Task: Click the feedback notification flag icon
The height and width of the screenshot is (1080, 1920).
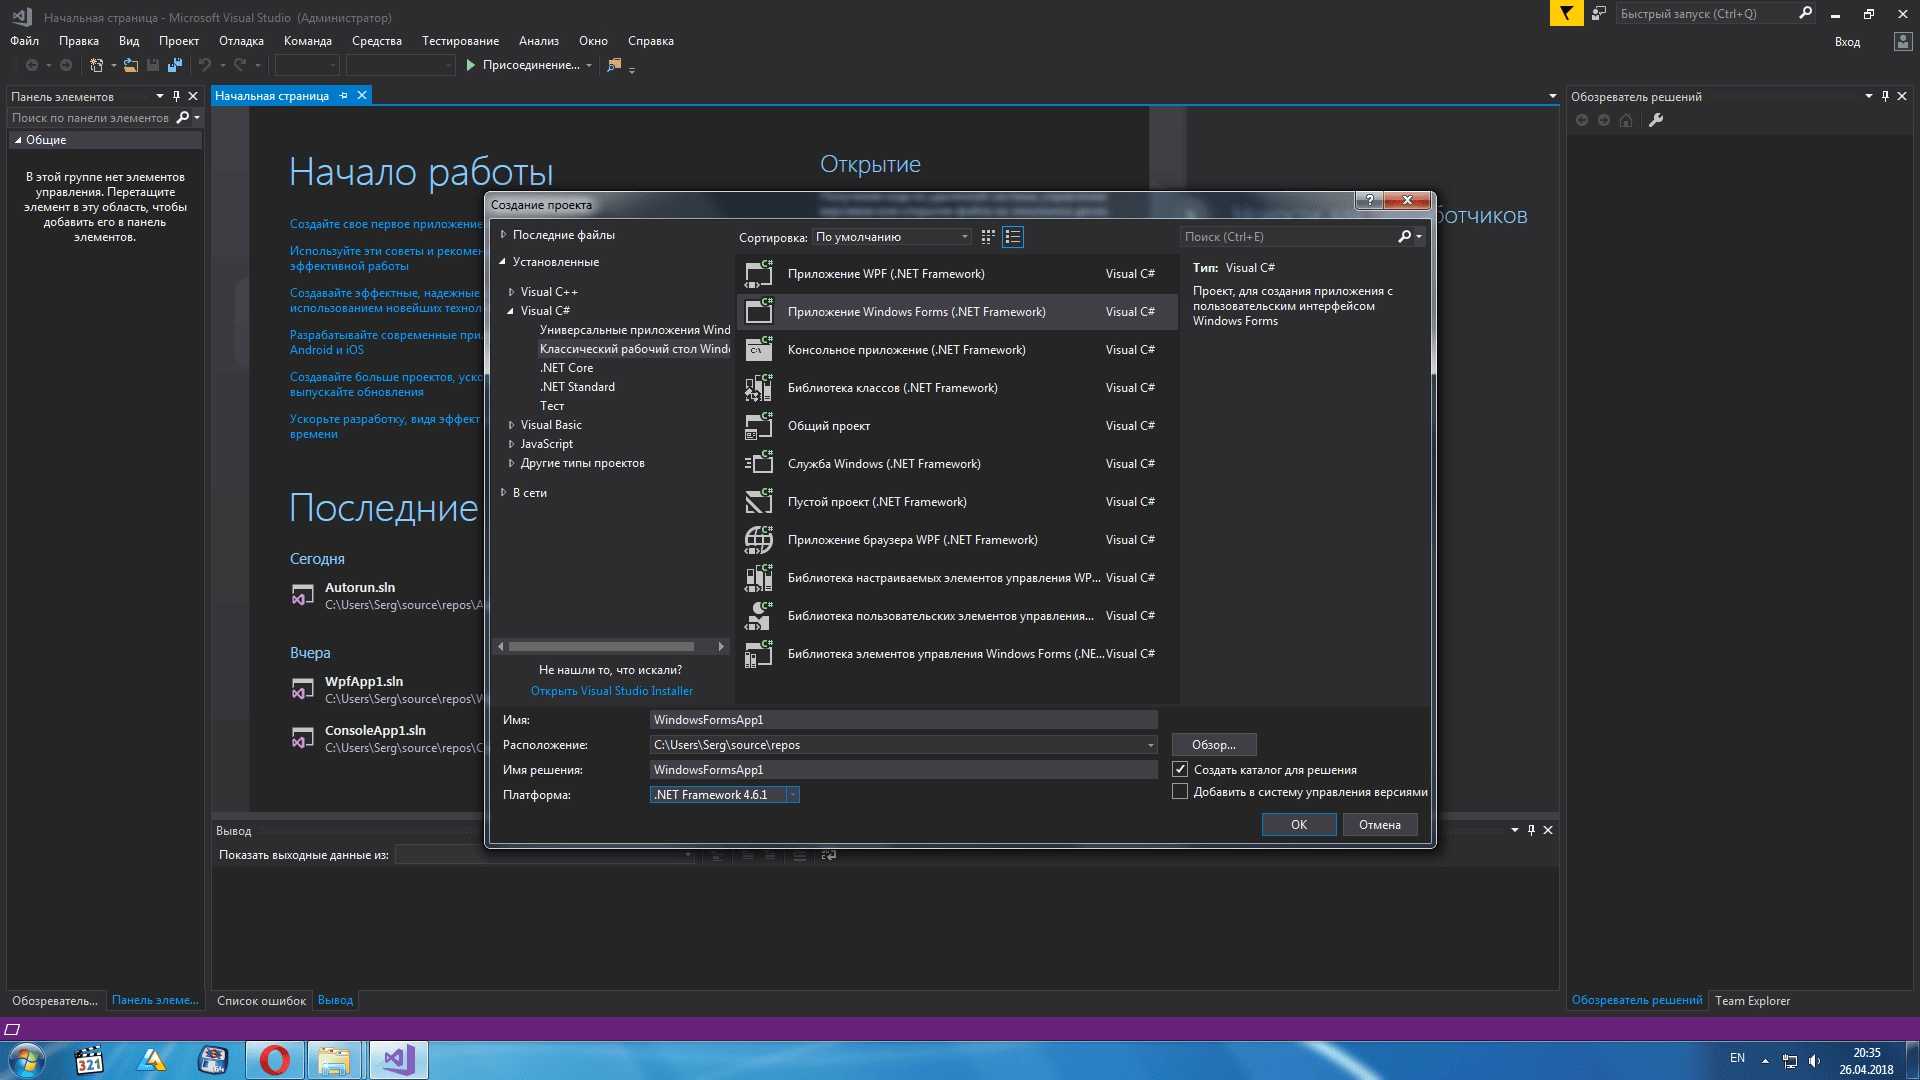Action: click(1566, 13)
